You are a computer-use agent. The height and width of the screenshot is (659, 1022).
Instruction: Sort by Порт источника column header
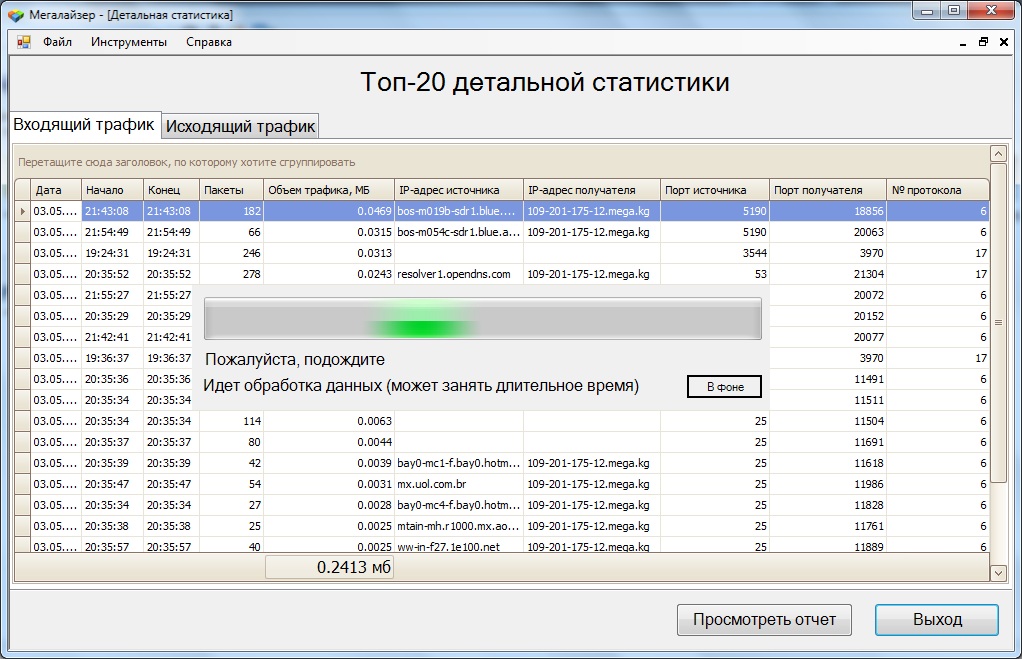[x=715, y=190]
